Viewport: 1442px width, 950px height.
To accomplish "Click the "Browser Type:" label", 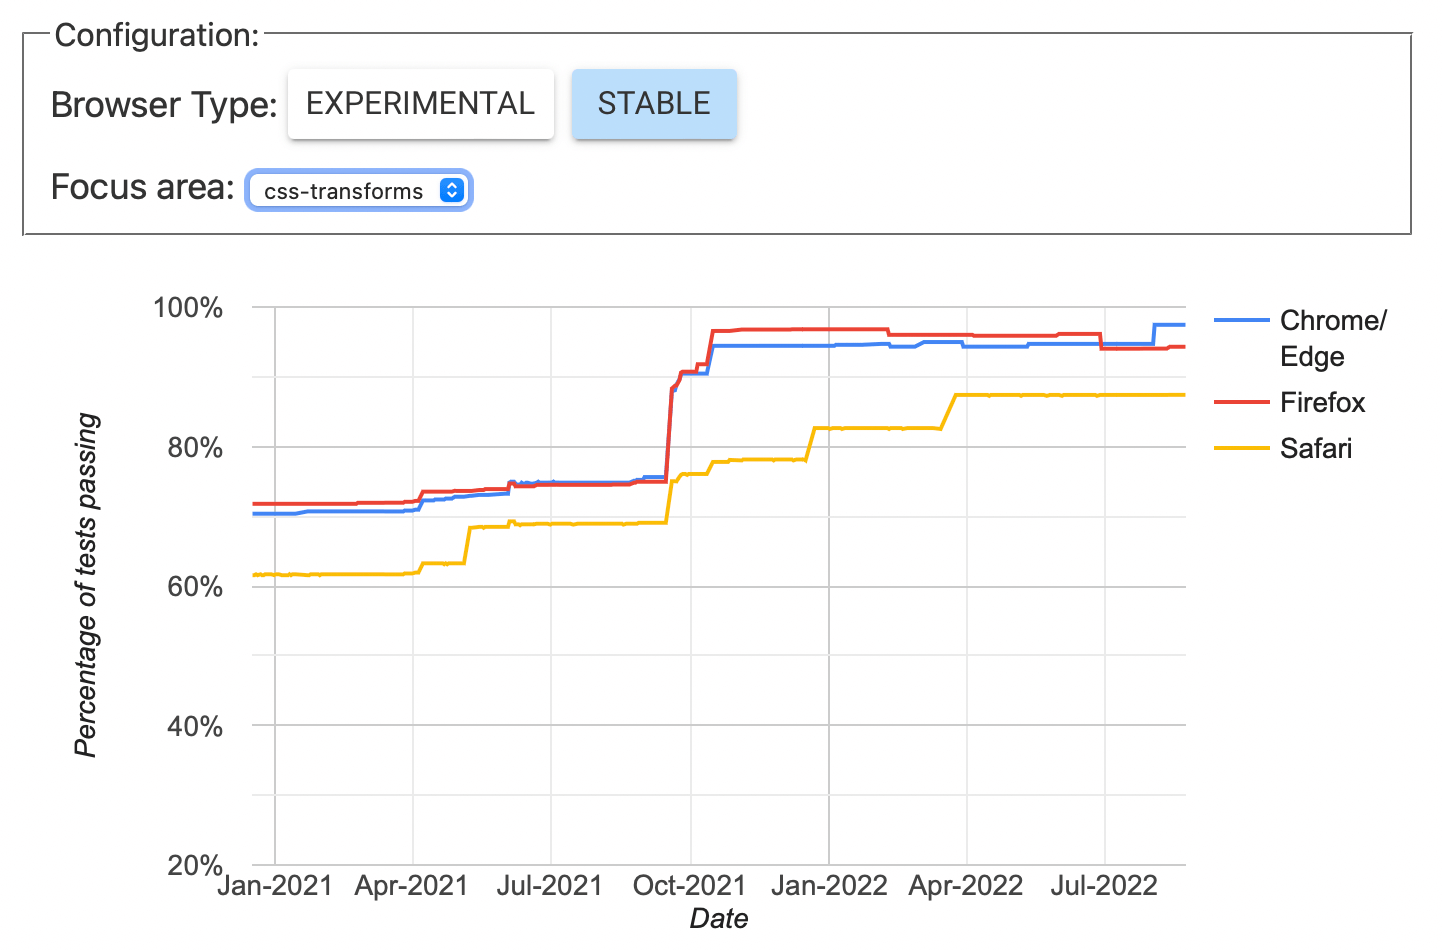I will pyautogui.click(x=164, y=104).
